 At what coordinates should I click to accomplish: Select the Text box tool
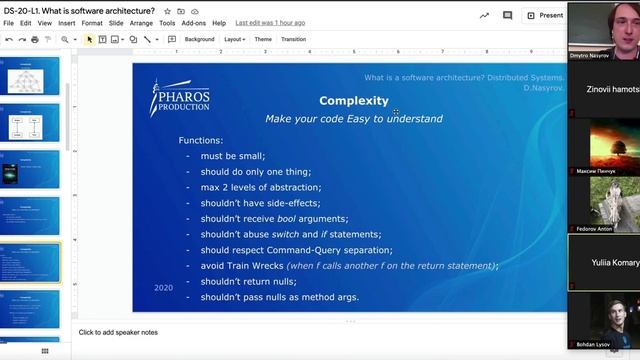click(x=102, y=40)
